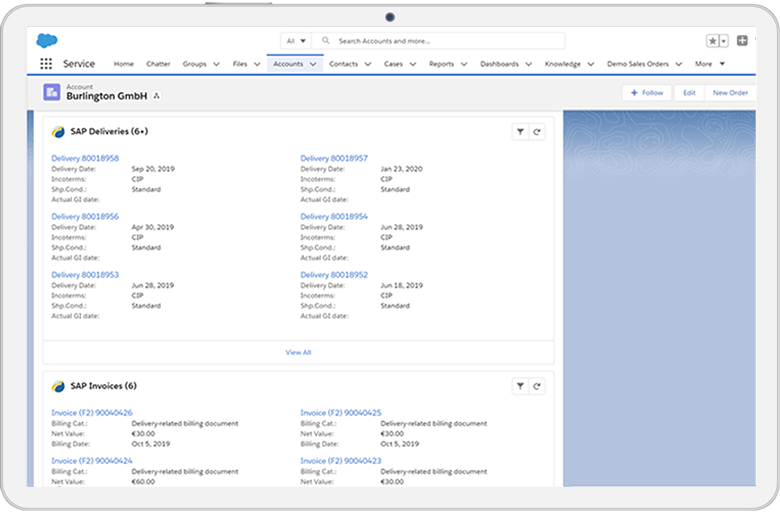The height and width of the screenshot is (513, 780).
Task: Open the Cases tab
Action: [393, 64]
